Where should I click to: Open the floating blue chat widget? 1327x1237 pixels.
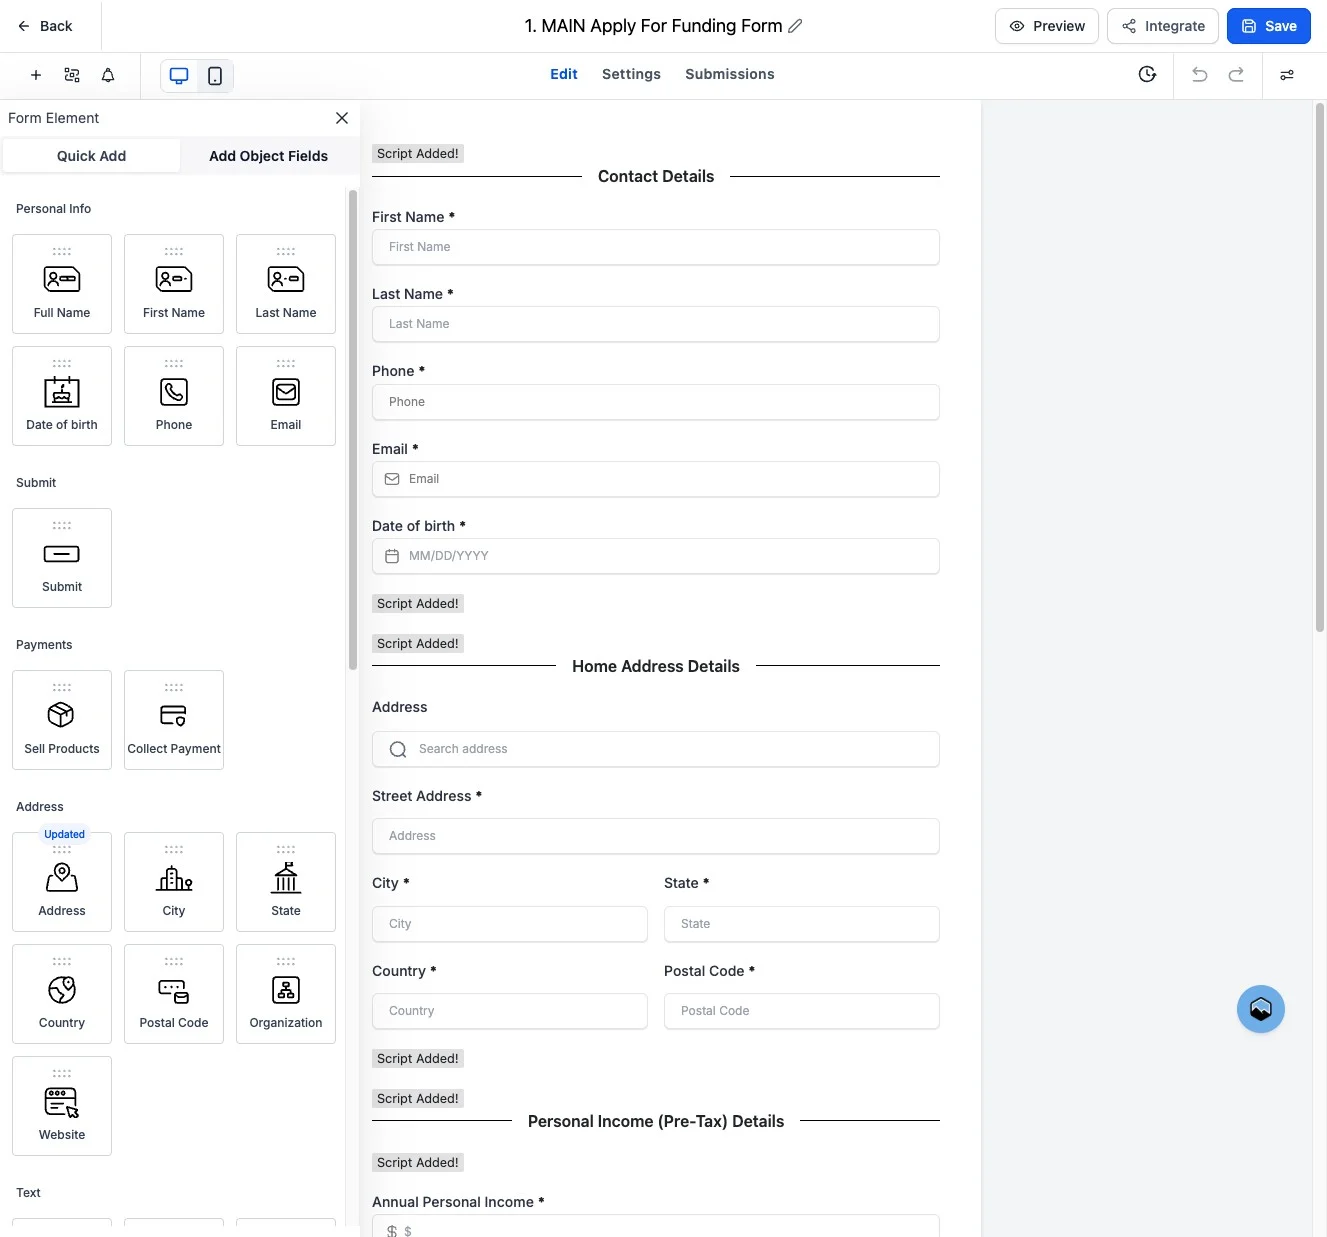(1261, 1009)
